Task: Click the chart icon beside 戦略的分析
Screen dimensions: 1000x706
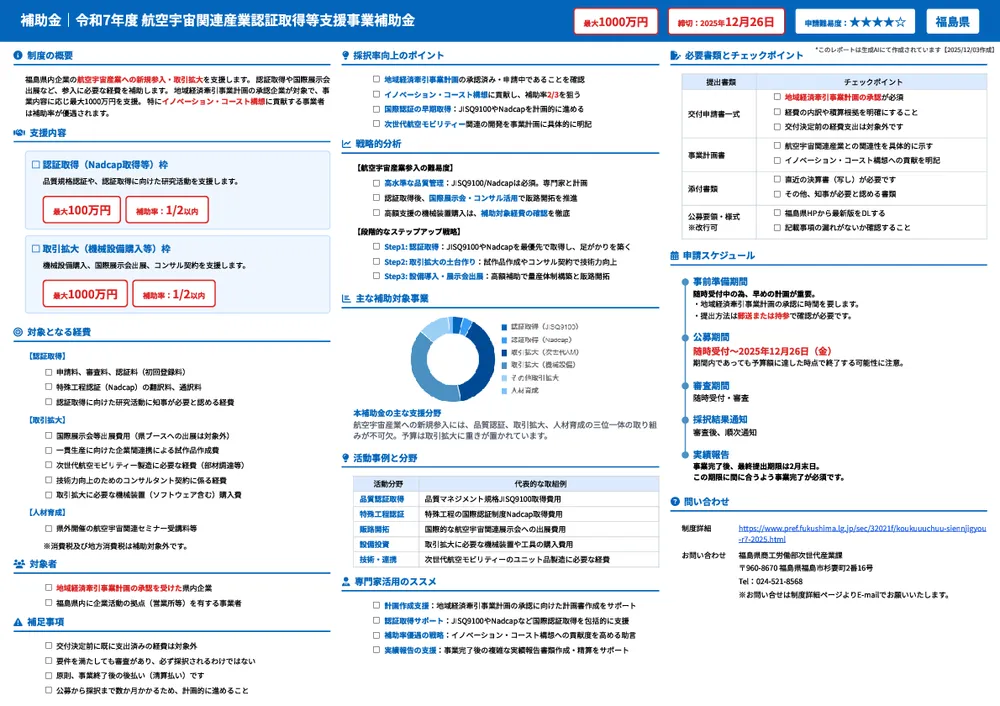Action: tap(345, 144)
